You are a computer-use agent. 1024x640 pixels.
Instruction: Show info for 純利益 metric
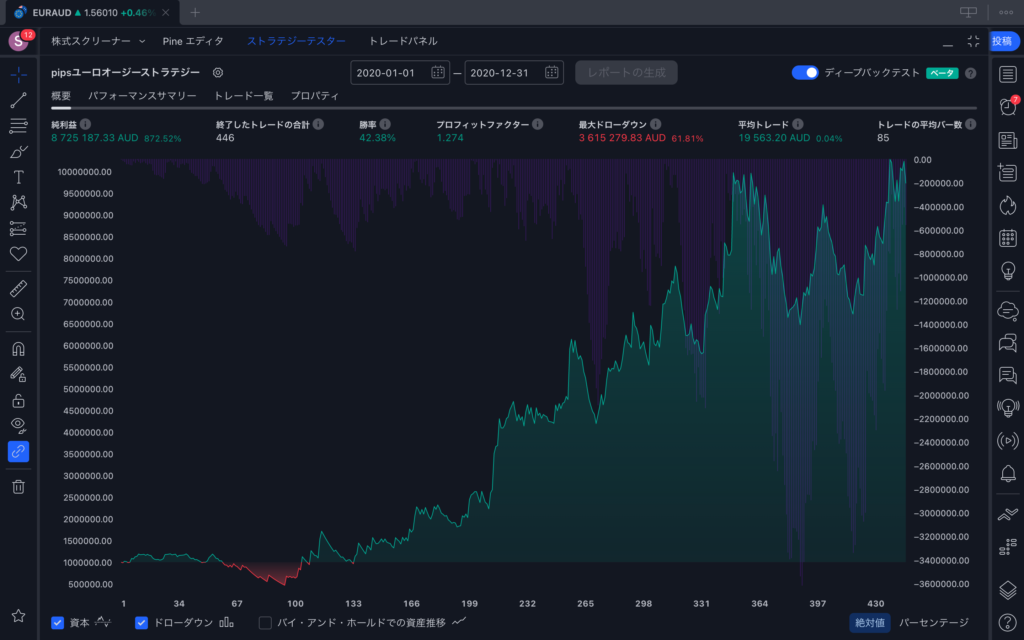[86, 124]
